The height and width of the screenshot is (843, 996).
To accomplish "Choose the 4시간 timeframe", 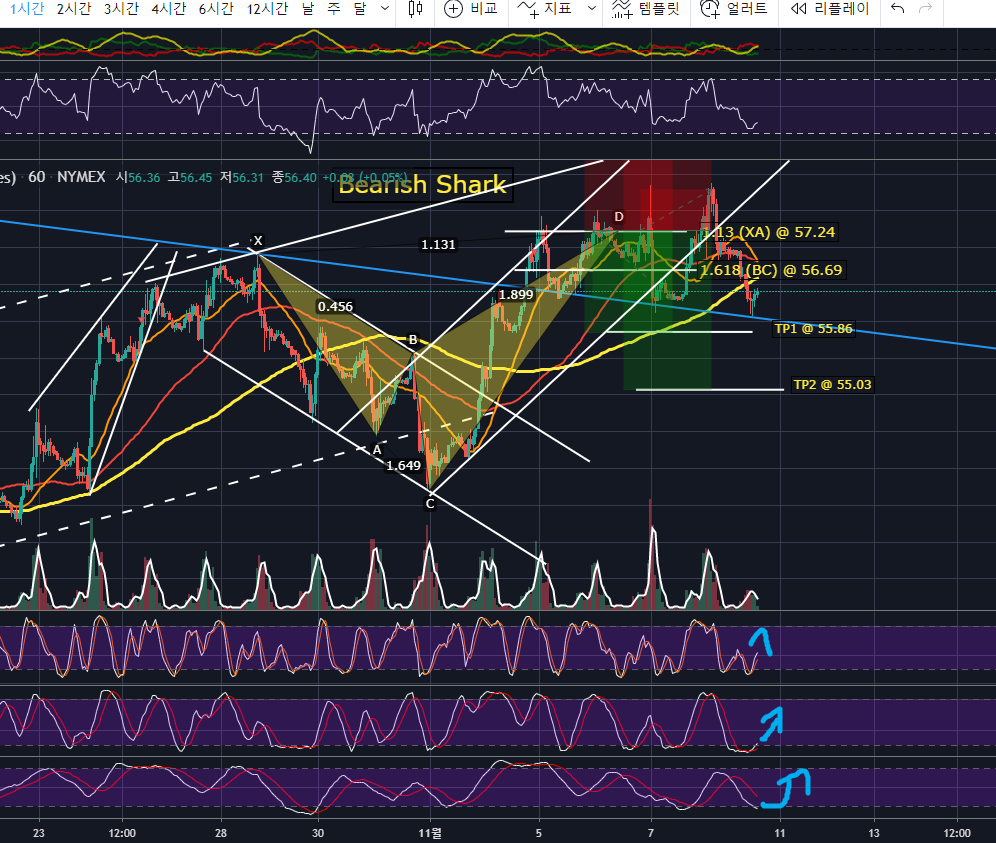I will coord(168,9).
